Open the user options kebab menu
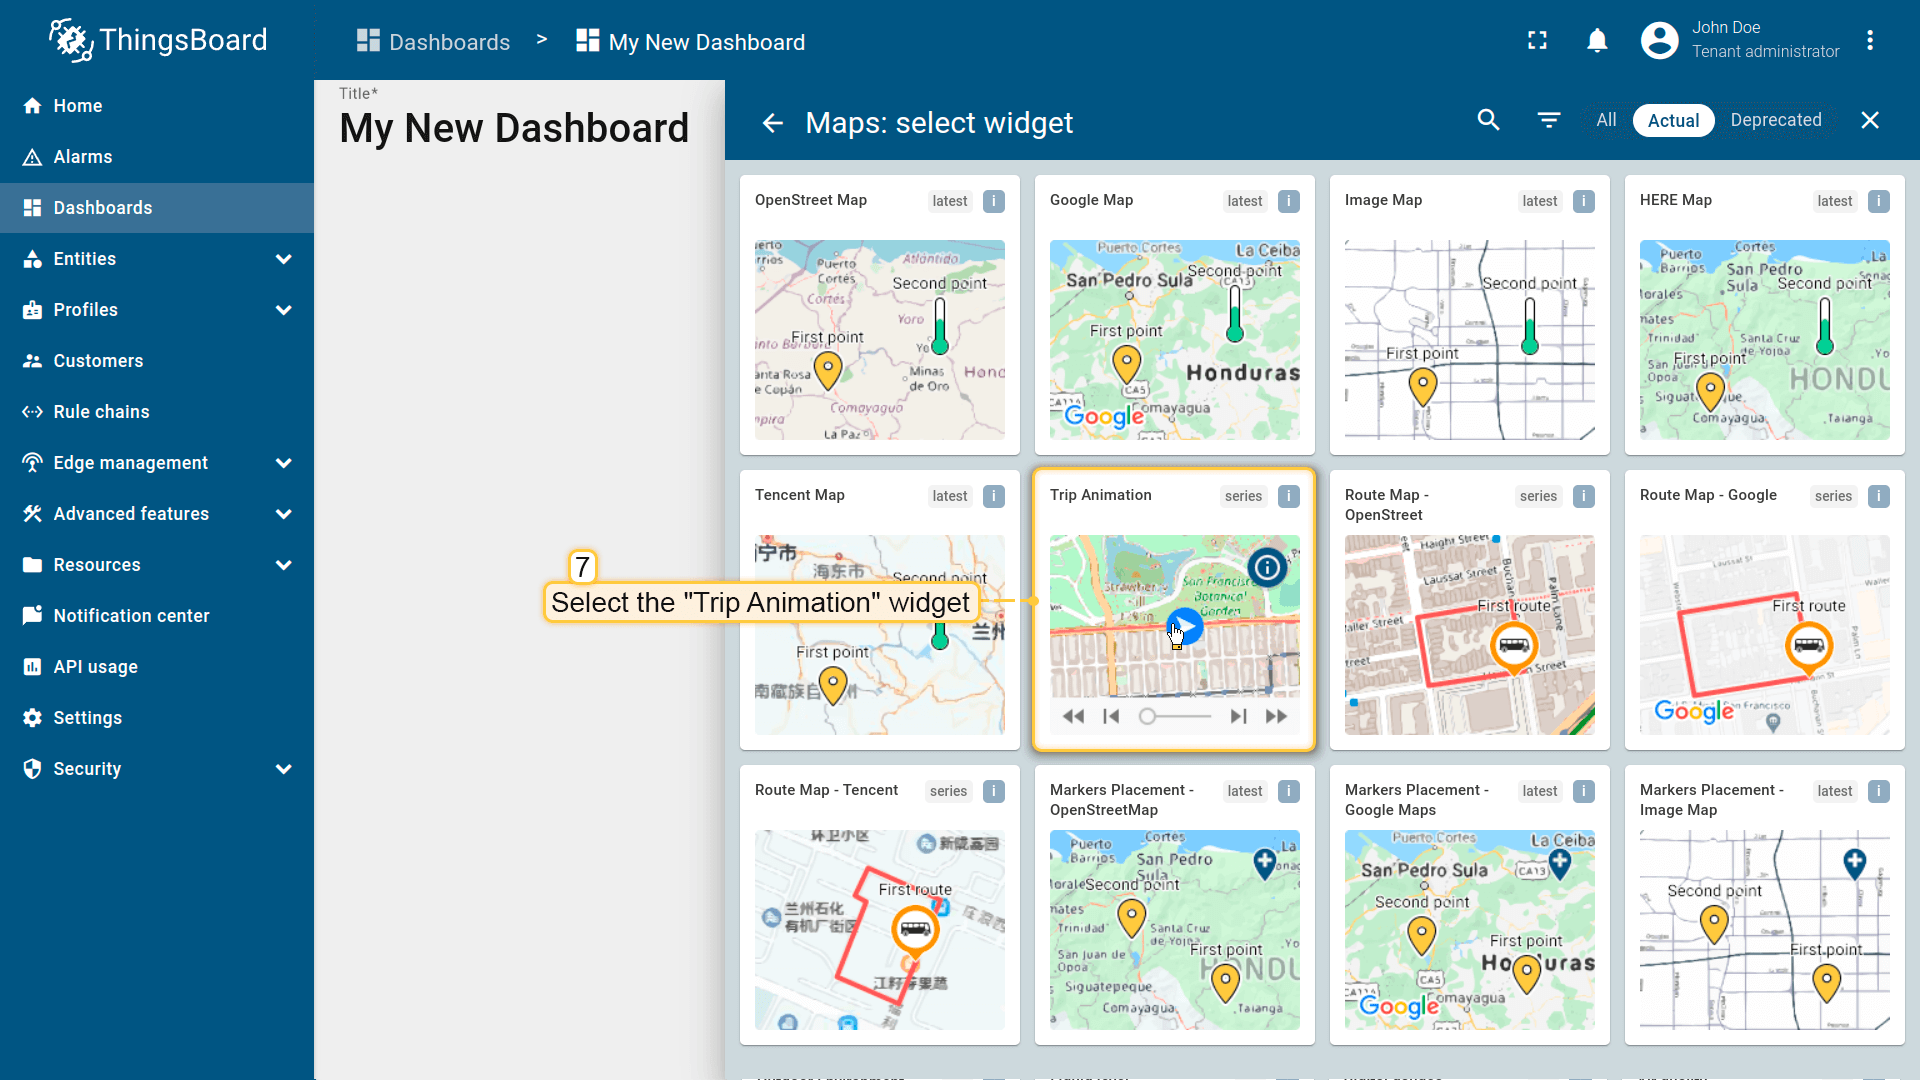 1870,40
